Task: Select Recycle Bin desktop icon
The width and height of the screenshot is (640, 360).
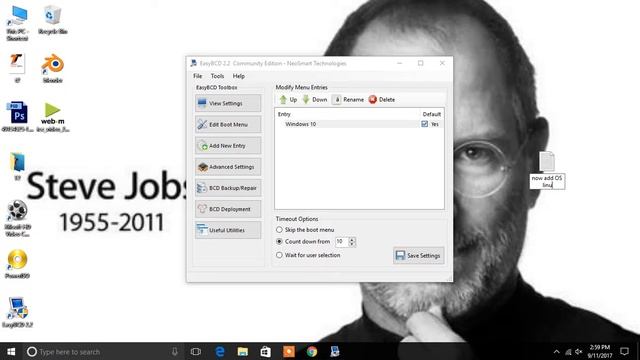Action: pyautogui.click(x=53, y=20)
